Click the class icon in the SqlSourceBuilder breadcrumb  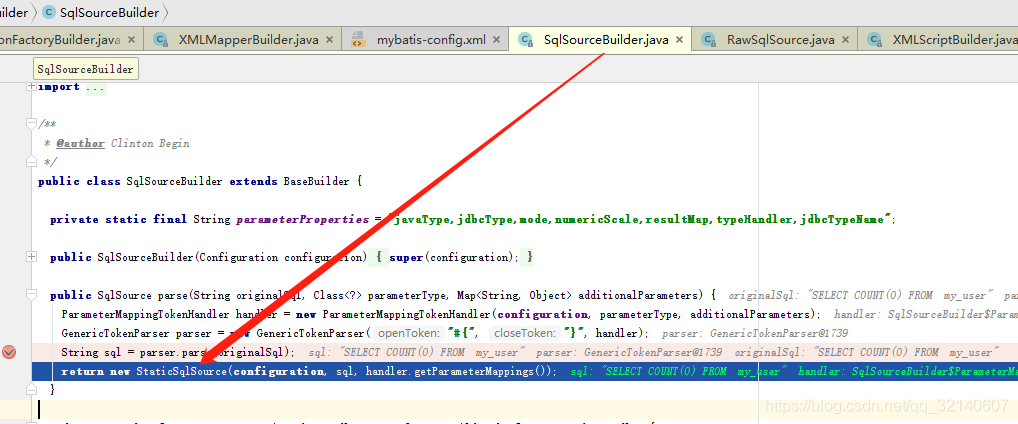[49, 12]
